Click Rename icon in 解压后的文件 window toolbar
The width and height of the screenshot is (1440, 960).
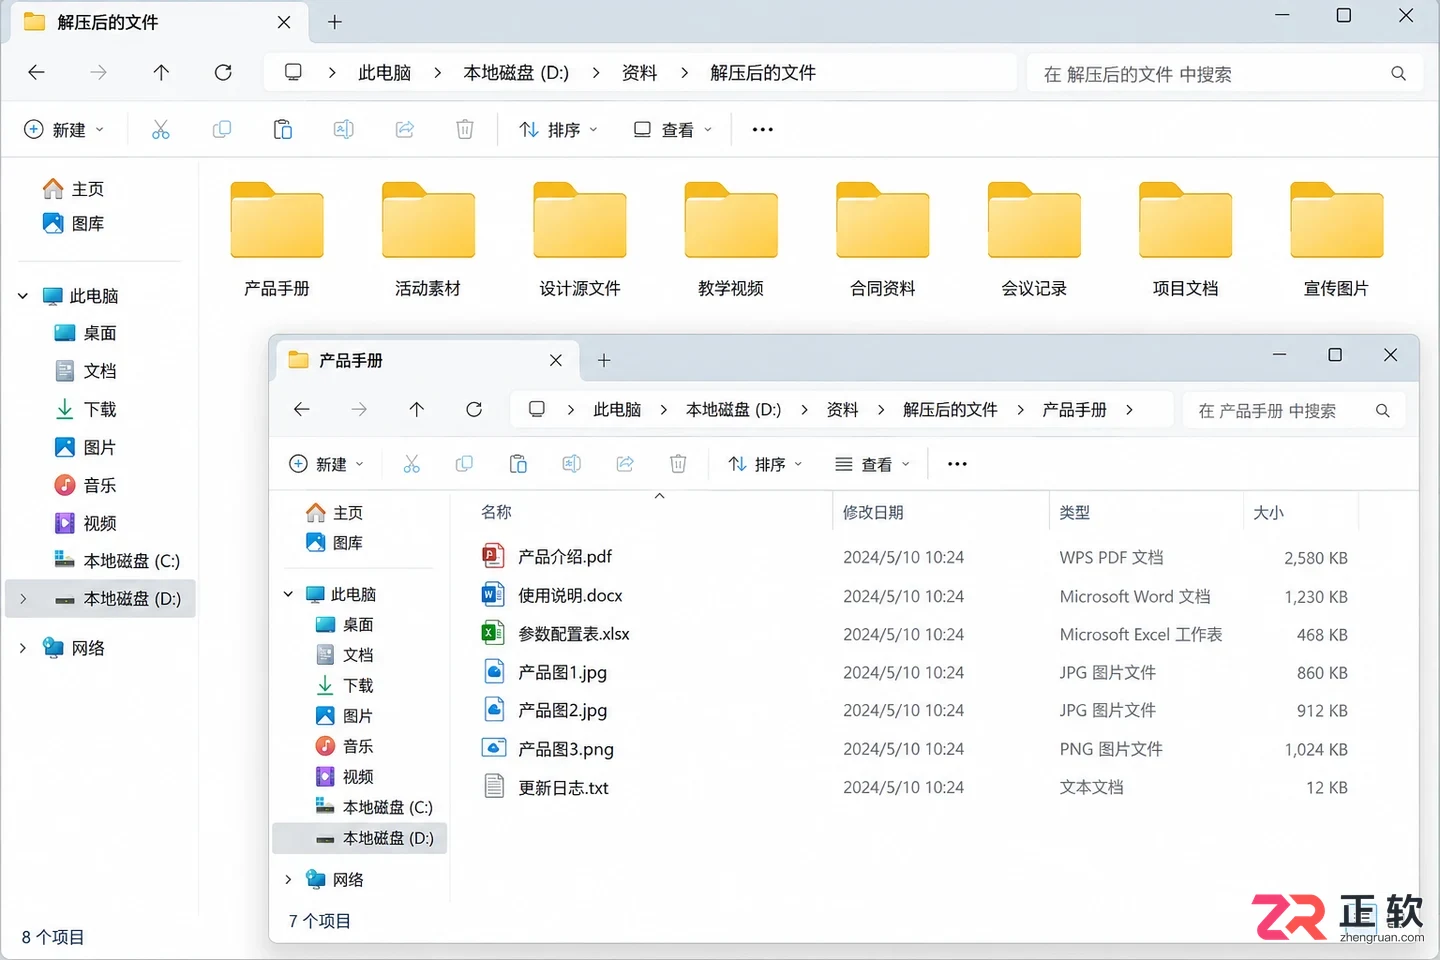343,129
